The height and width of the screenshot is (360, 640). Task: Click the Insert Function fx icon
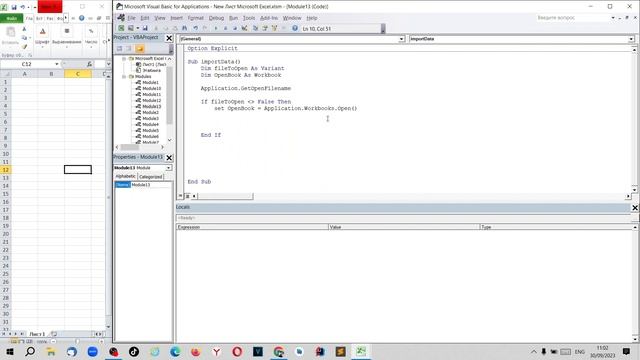[x=89, y=64]
